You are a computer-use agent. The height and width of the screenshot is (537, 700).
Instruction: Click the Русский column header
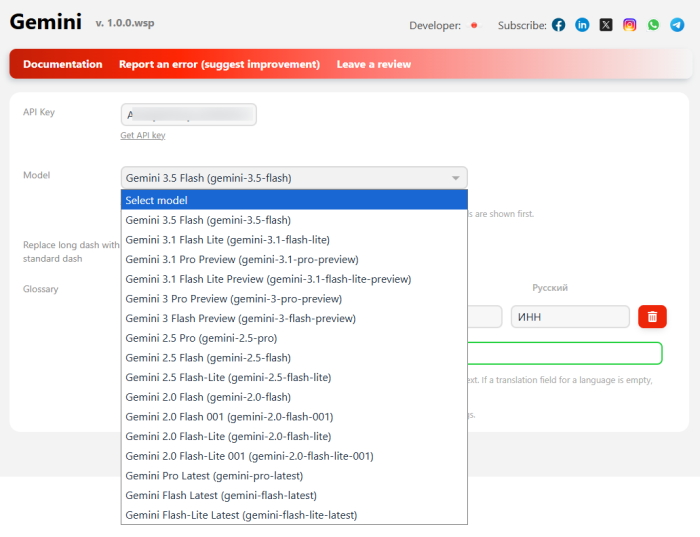tap(550, 288)
